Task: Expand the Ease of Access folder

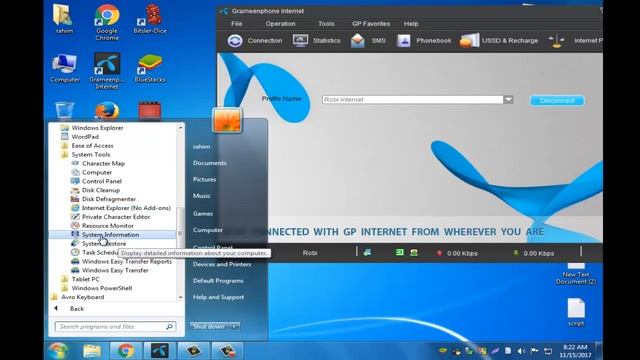Action: click(92, 146)
